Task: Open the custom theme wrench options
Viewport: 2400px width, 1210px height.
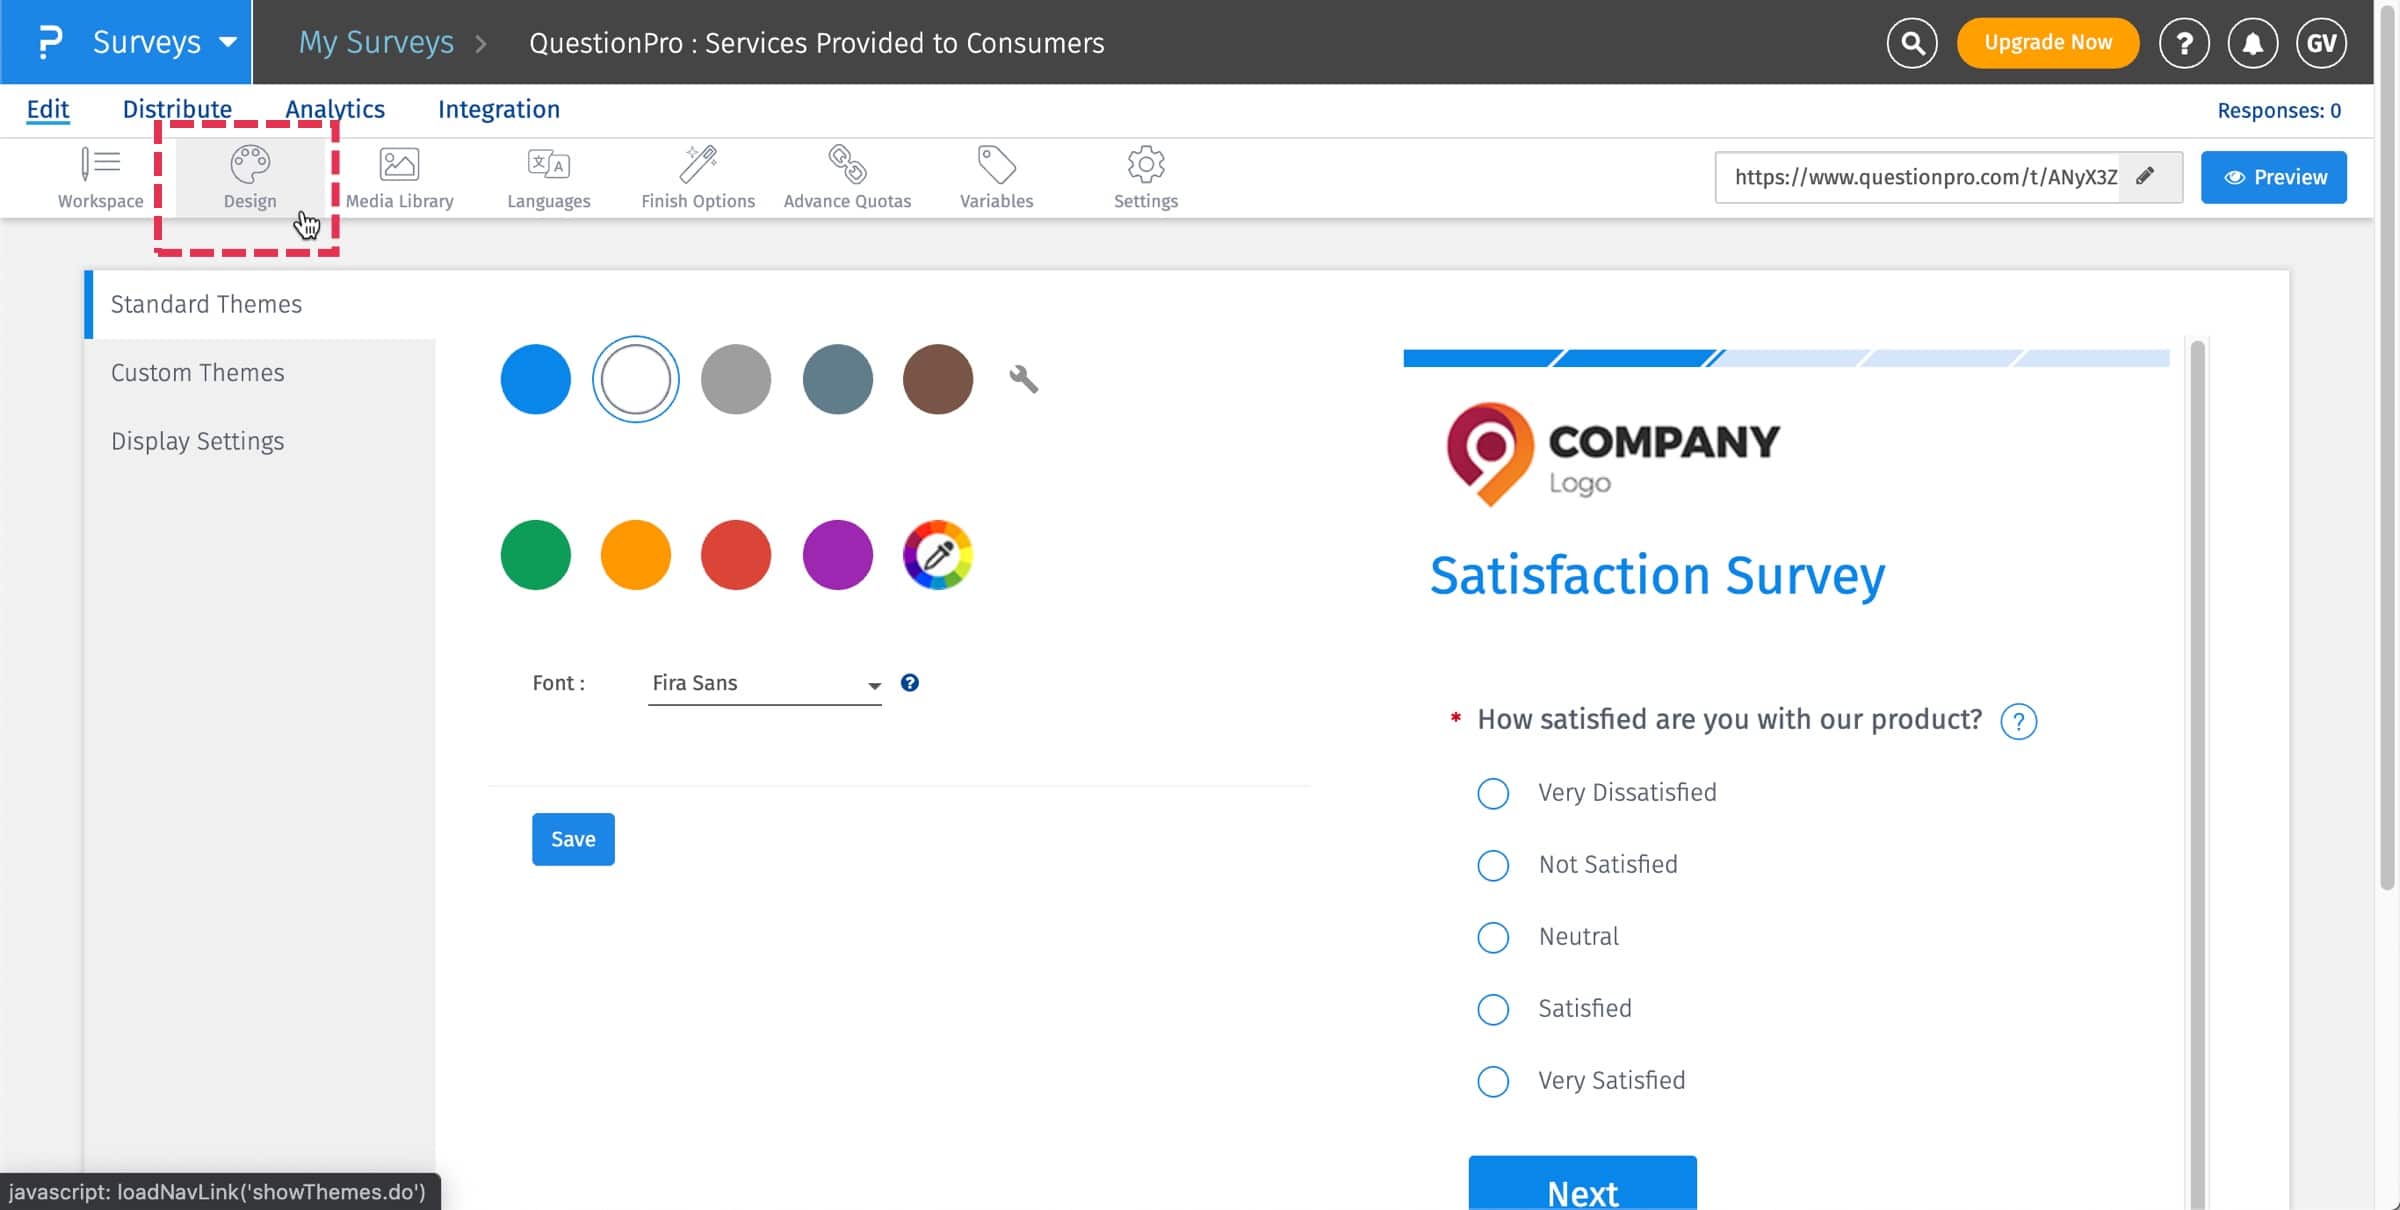Action: point(1024,379)
